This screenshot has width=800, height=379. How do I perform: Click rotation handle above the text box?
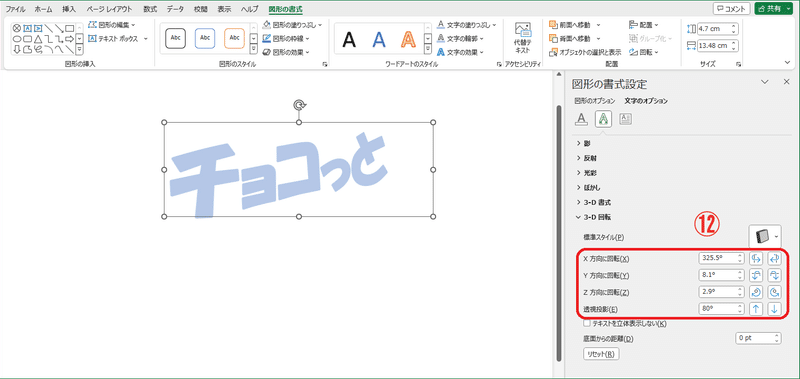point(299,105)
